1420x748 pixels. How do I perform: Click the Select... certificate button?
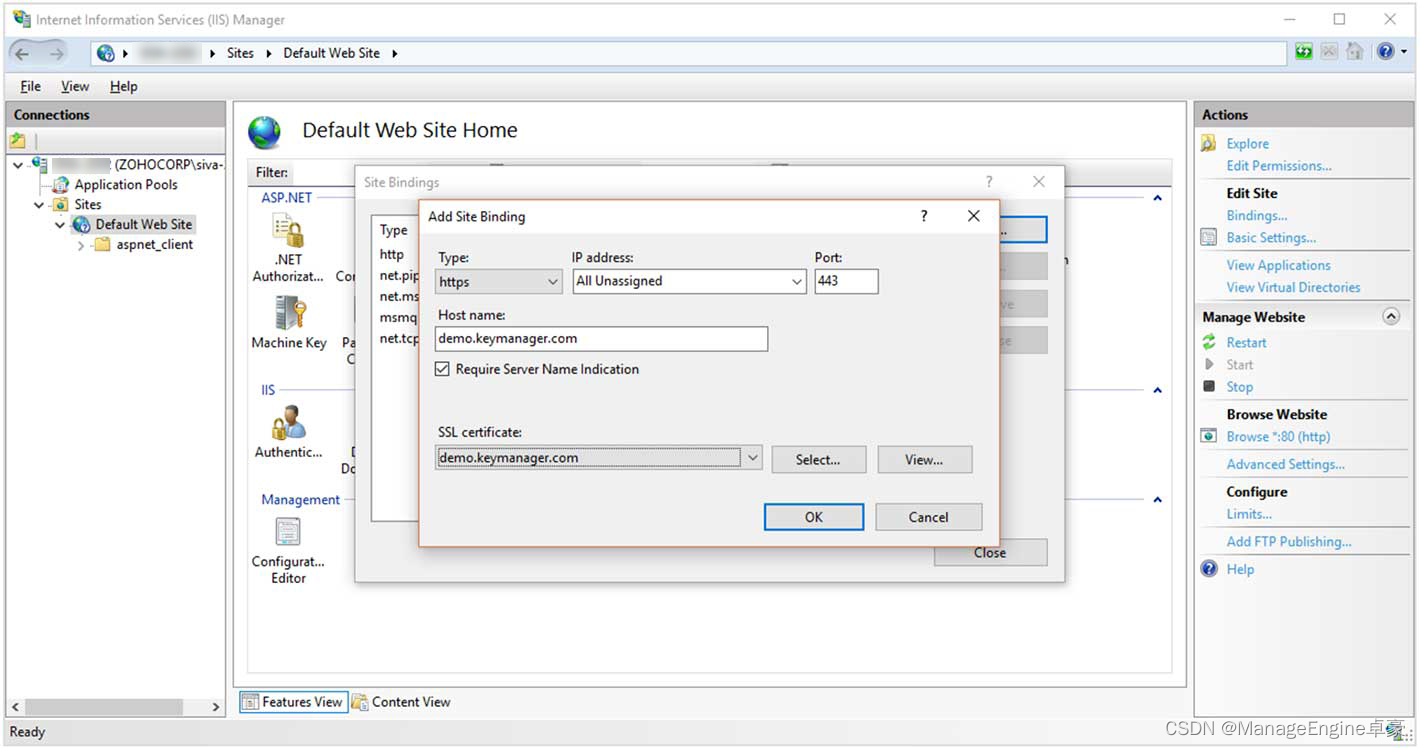point(818,460)
